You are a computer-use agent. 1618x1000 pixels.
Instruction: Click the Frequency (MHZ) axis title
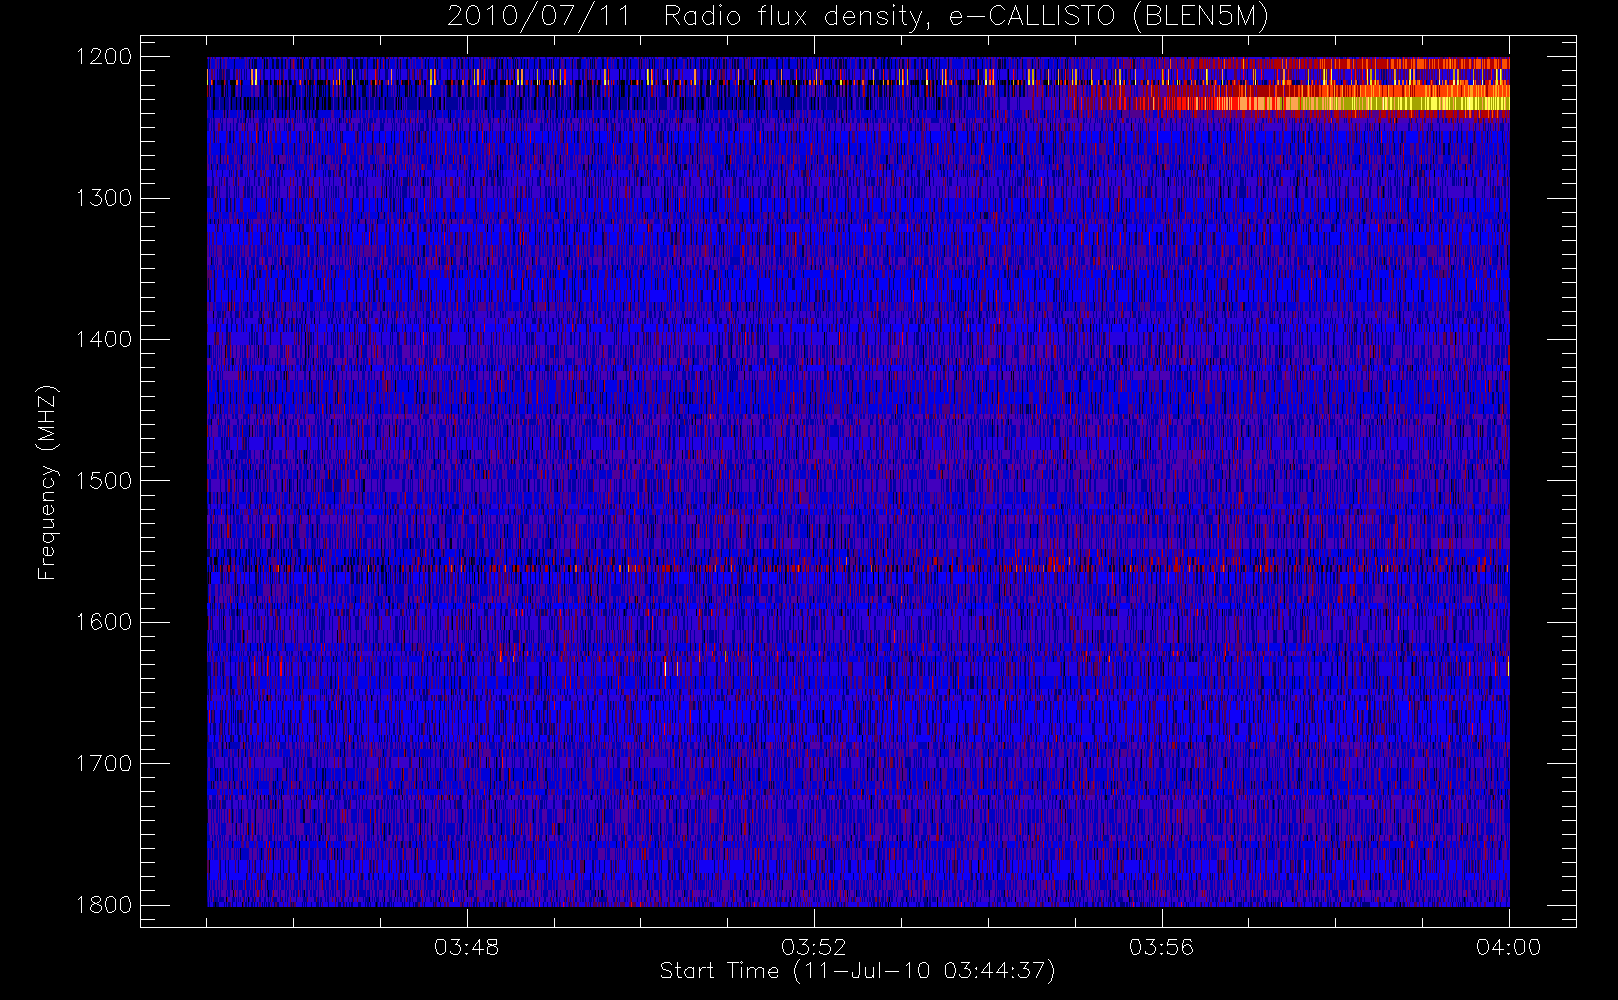[x=47, y=482]
